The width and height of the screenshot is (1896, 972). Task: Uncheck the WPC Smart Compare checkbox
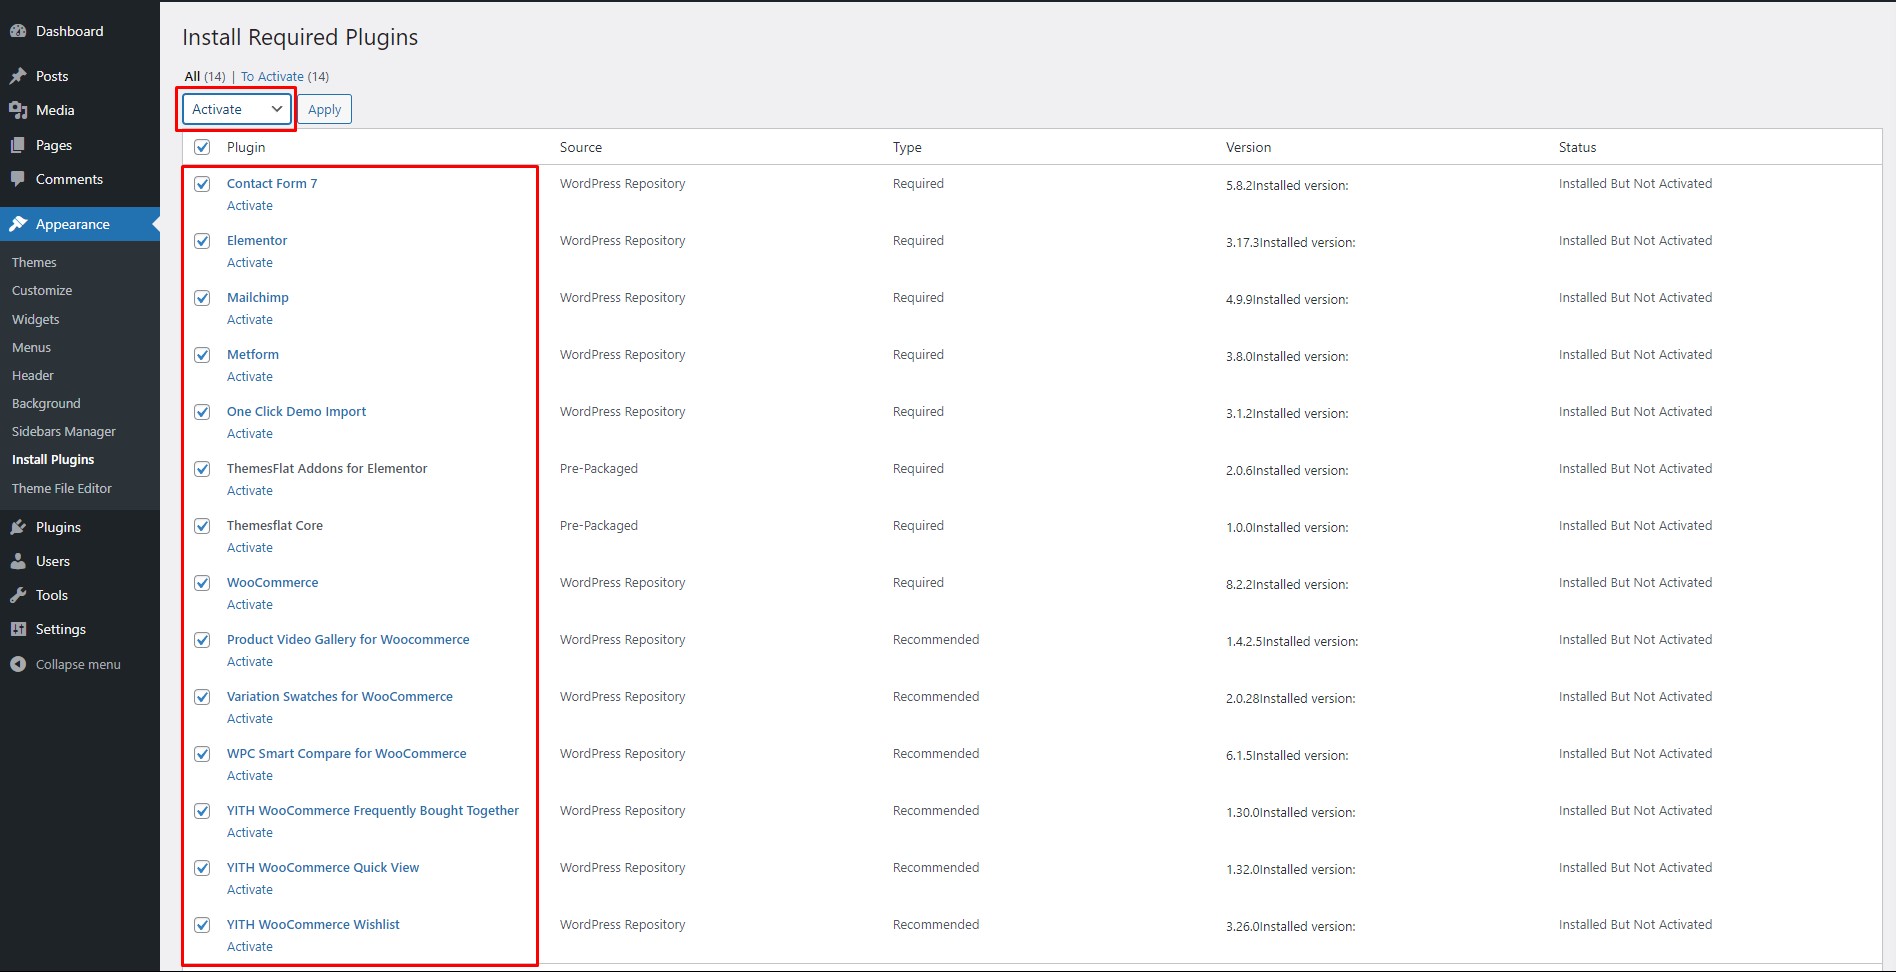(x=202, y=754)
